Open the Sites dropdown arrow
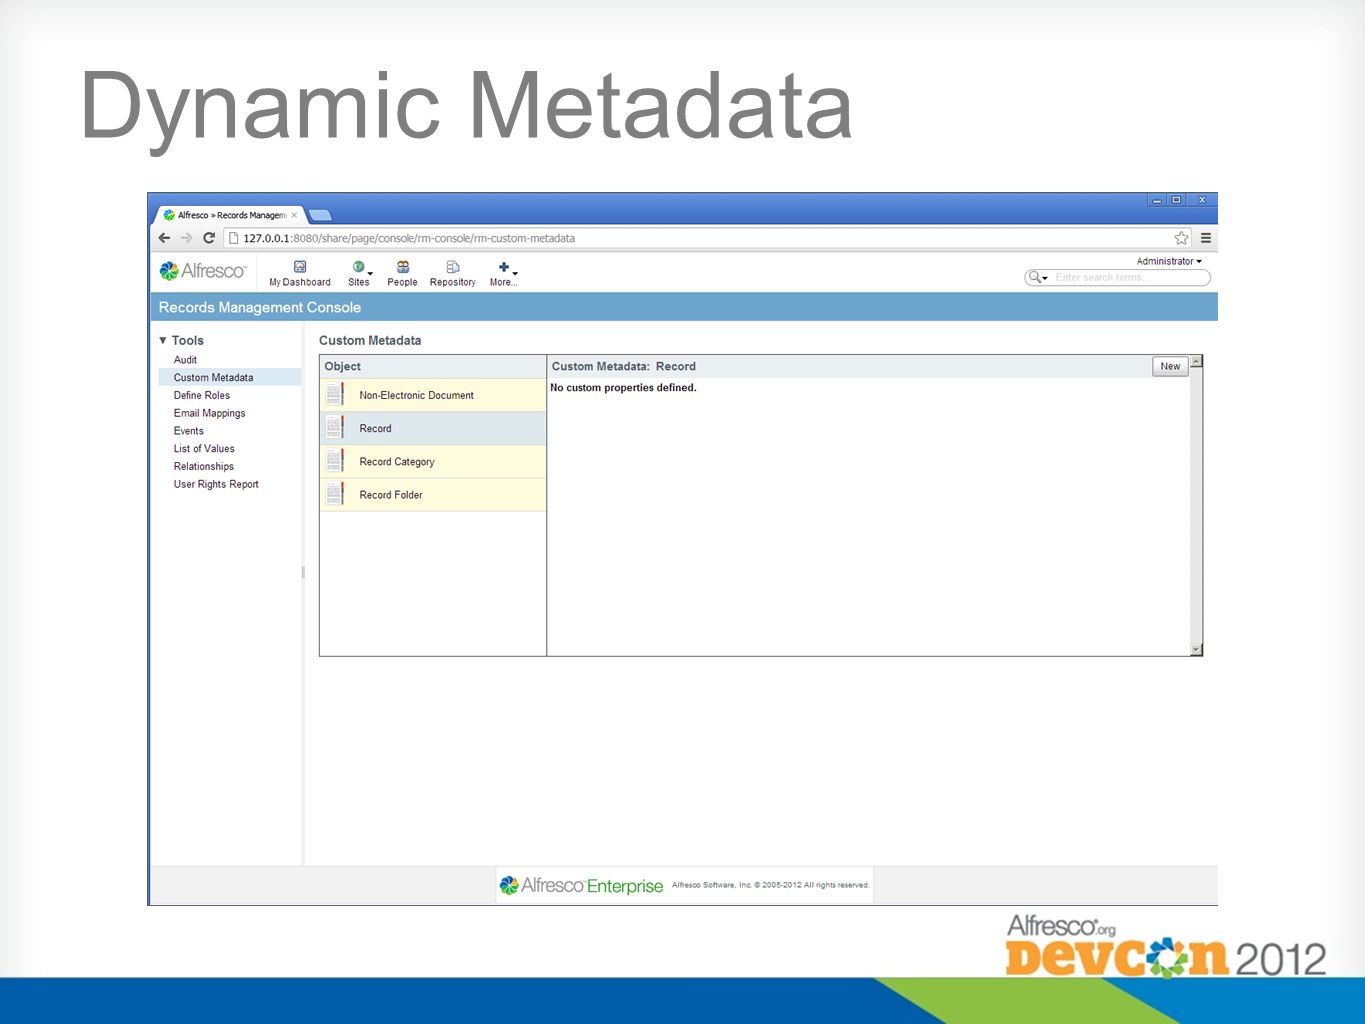1365x1024 pixels. [370, 273]
